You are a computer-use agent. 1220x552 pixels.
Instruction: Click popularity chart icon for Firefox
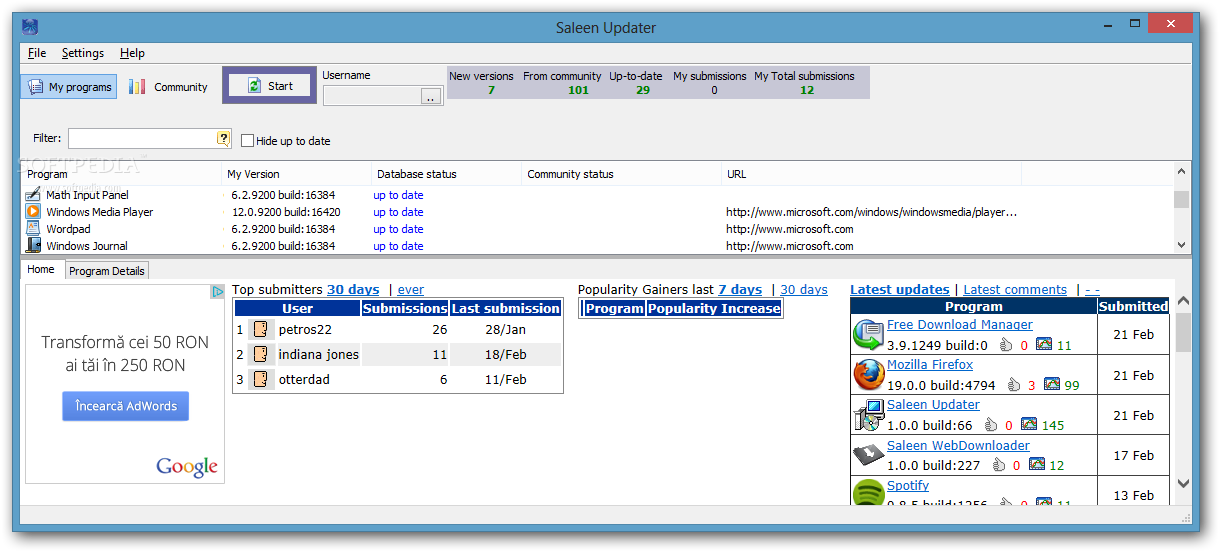pos(1052,384)
